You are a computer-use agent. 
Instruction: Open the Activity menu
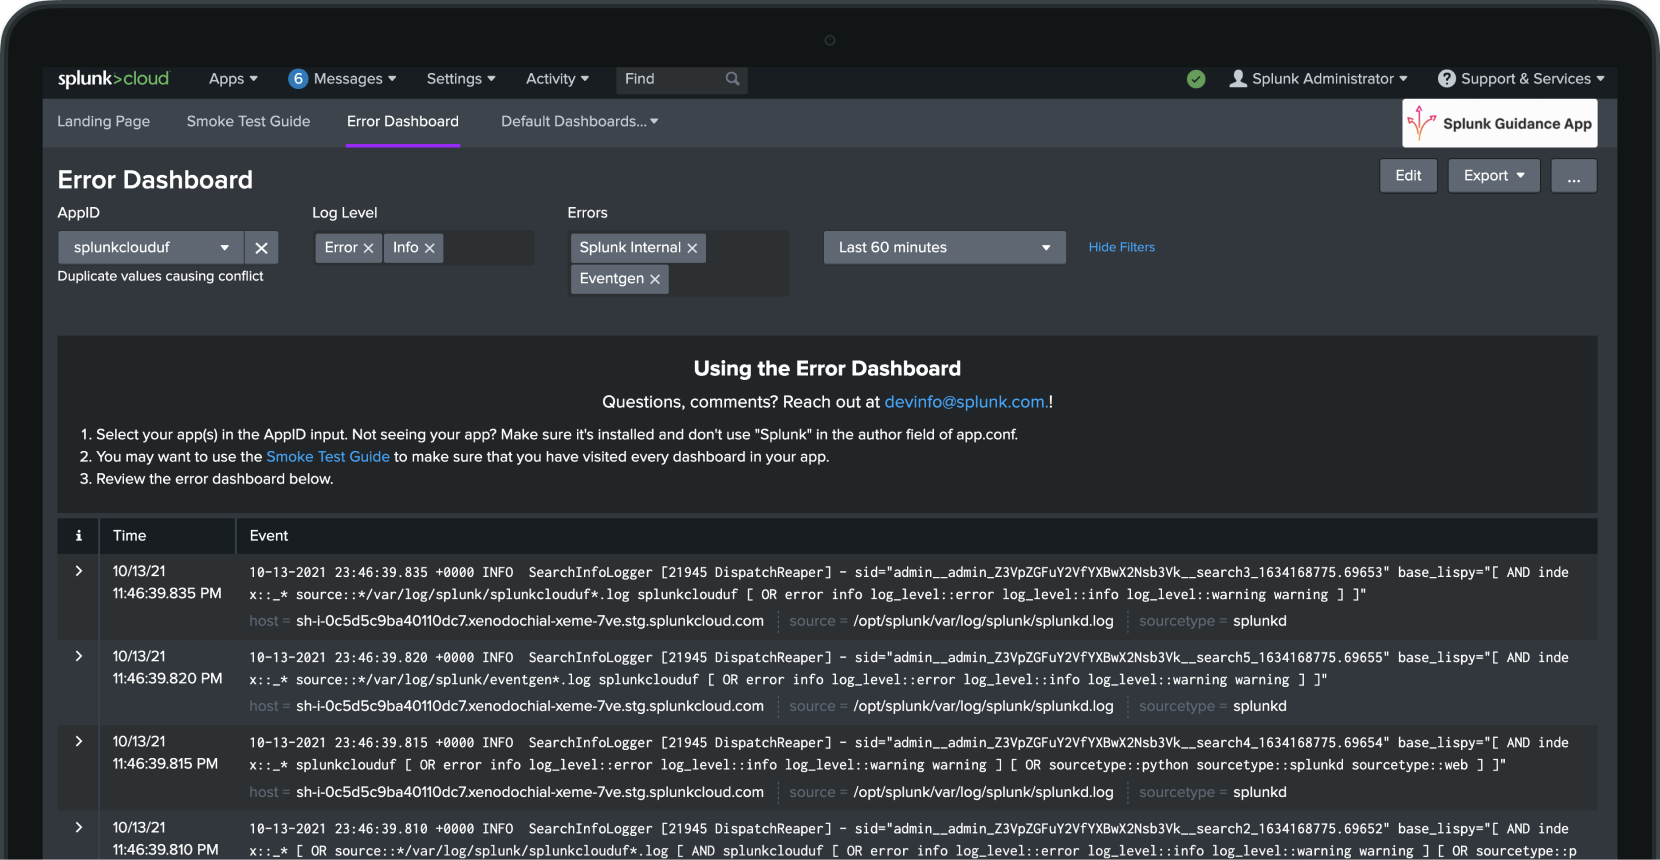[x=557, y=79]
